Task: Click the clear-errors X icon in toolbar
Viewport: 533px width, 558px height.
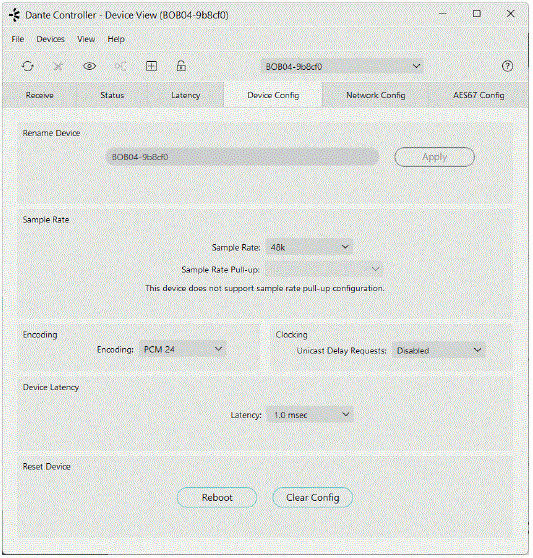Action: [58, 66]
